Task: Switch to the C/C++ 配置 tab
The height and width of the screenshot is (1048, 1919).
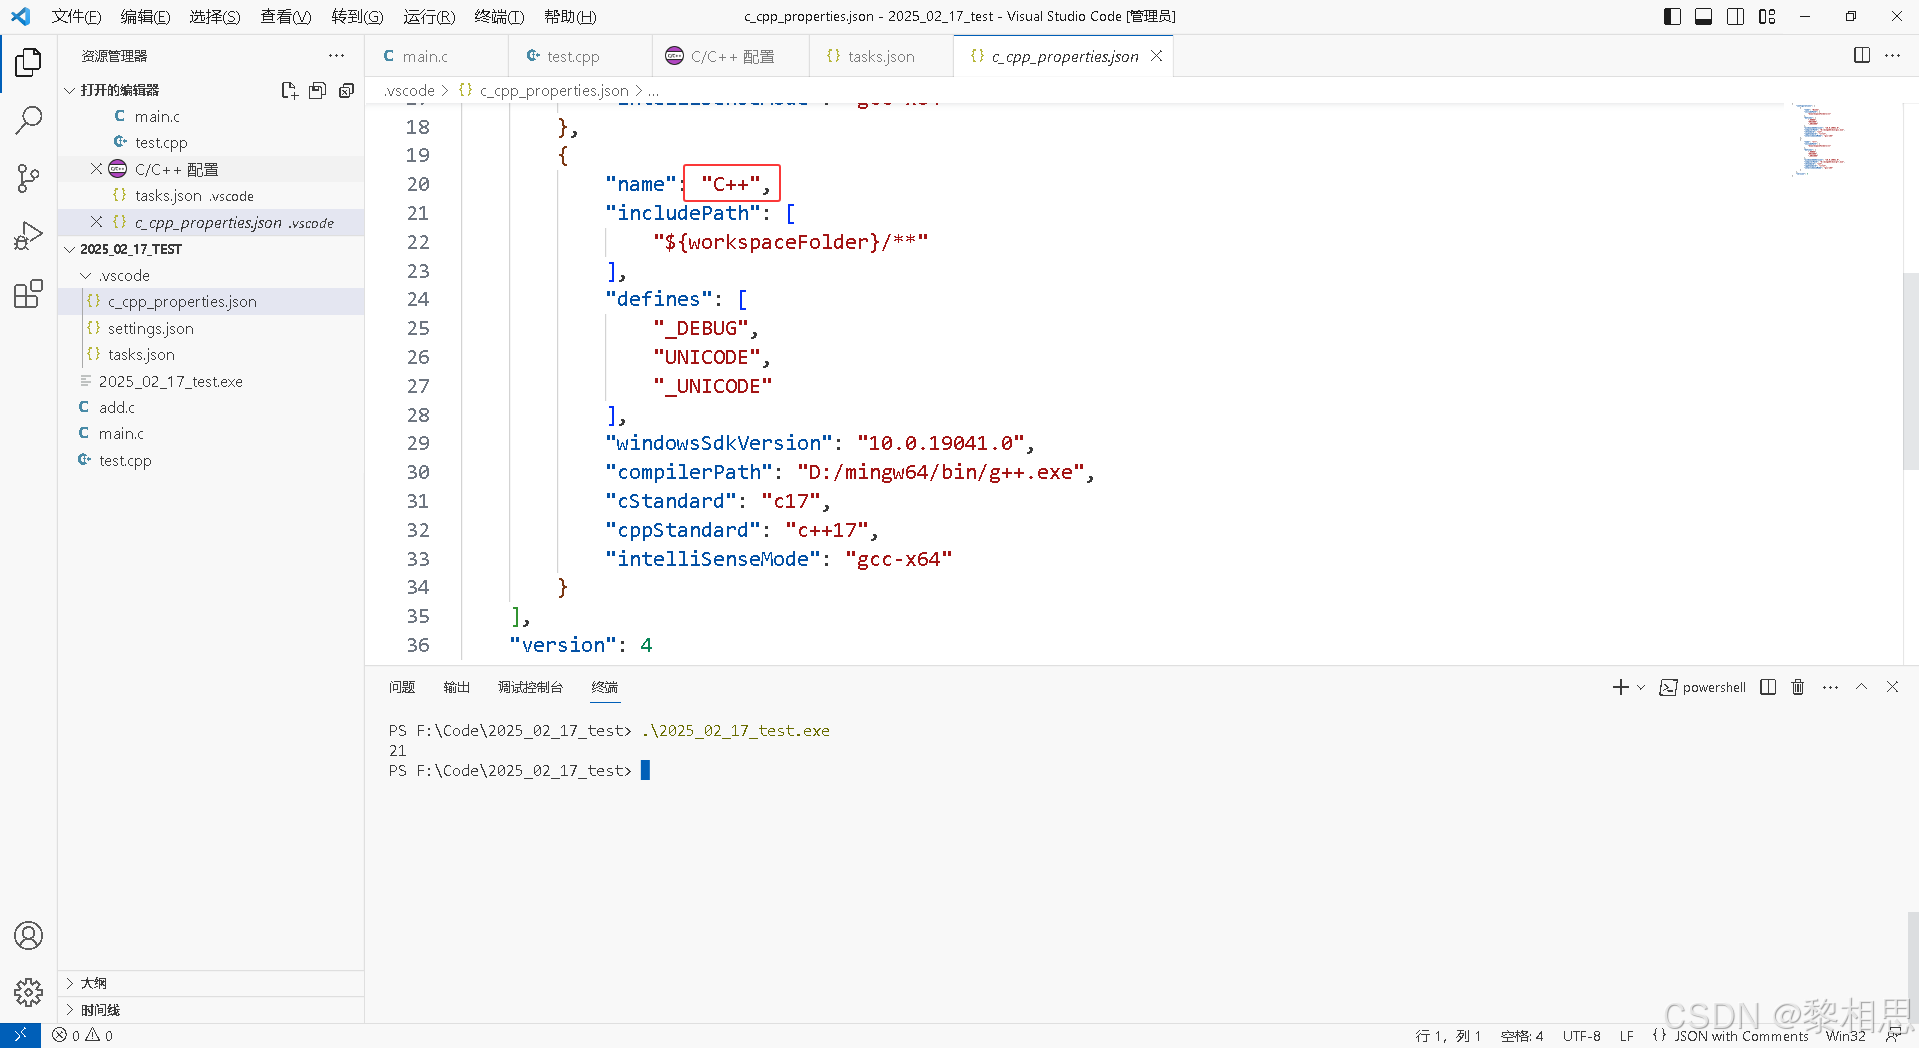Action: click(x=731, y=56)
